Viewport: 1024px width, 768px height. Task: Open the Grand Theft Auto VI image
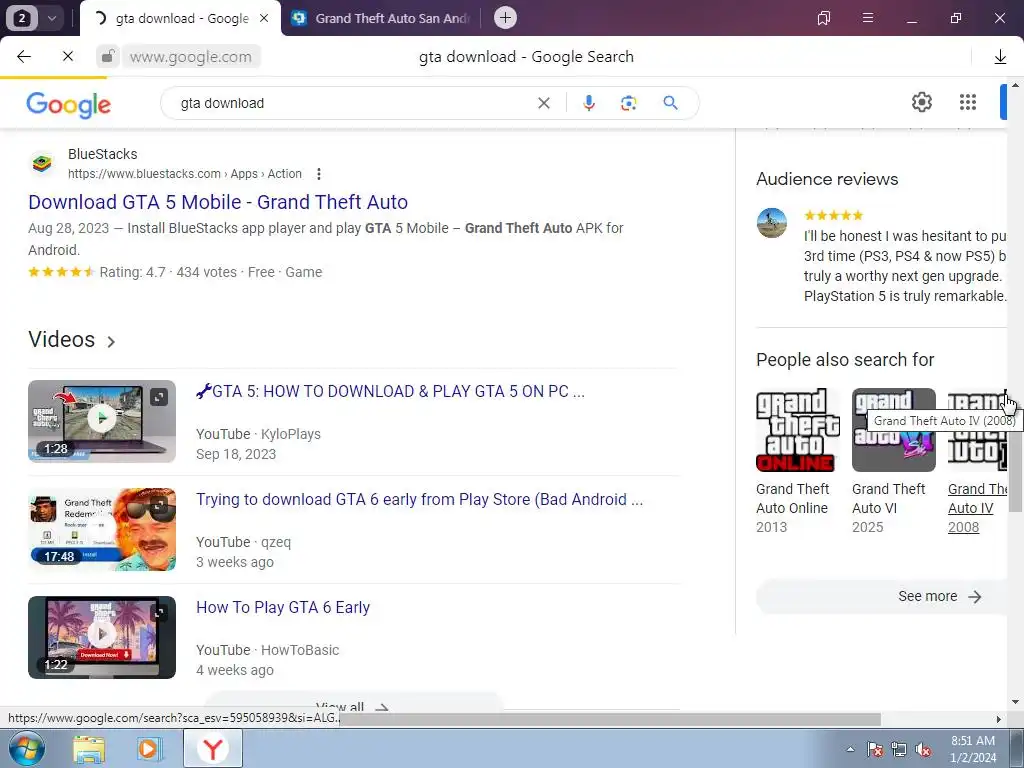(893, 430)
